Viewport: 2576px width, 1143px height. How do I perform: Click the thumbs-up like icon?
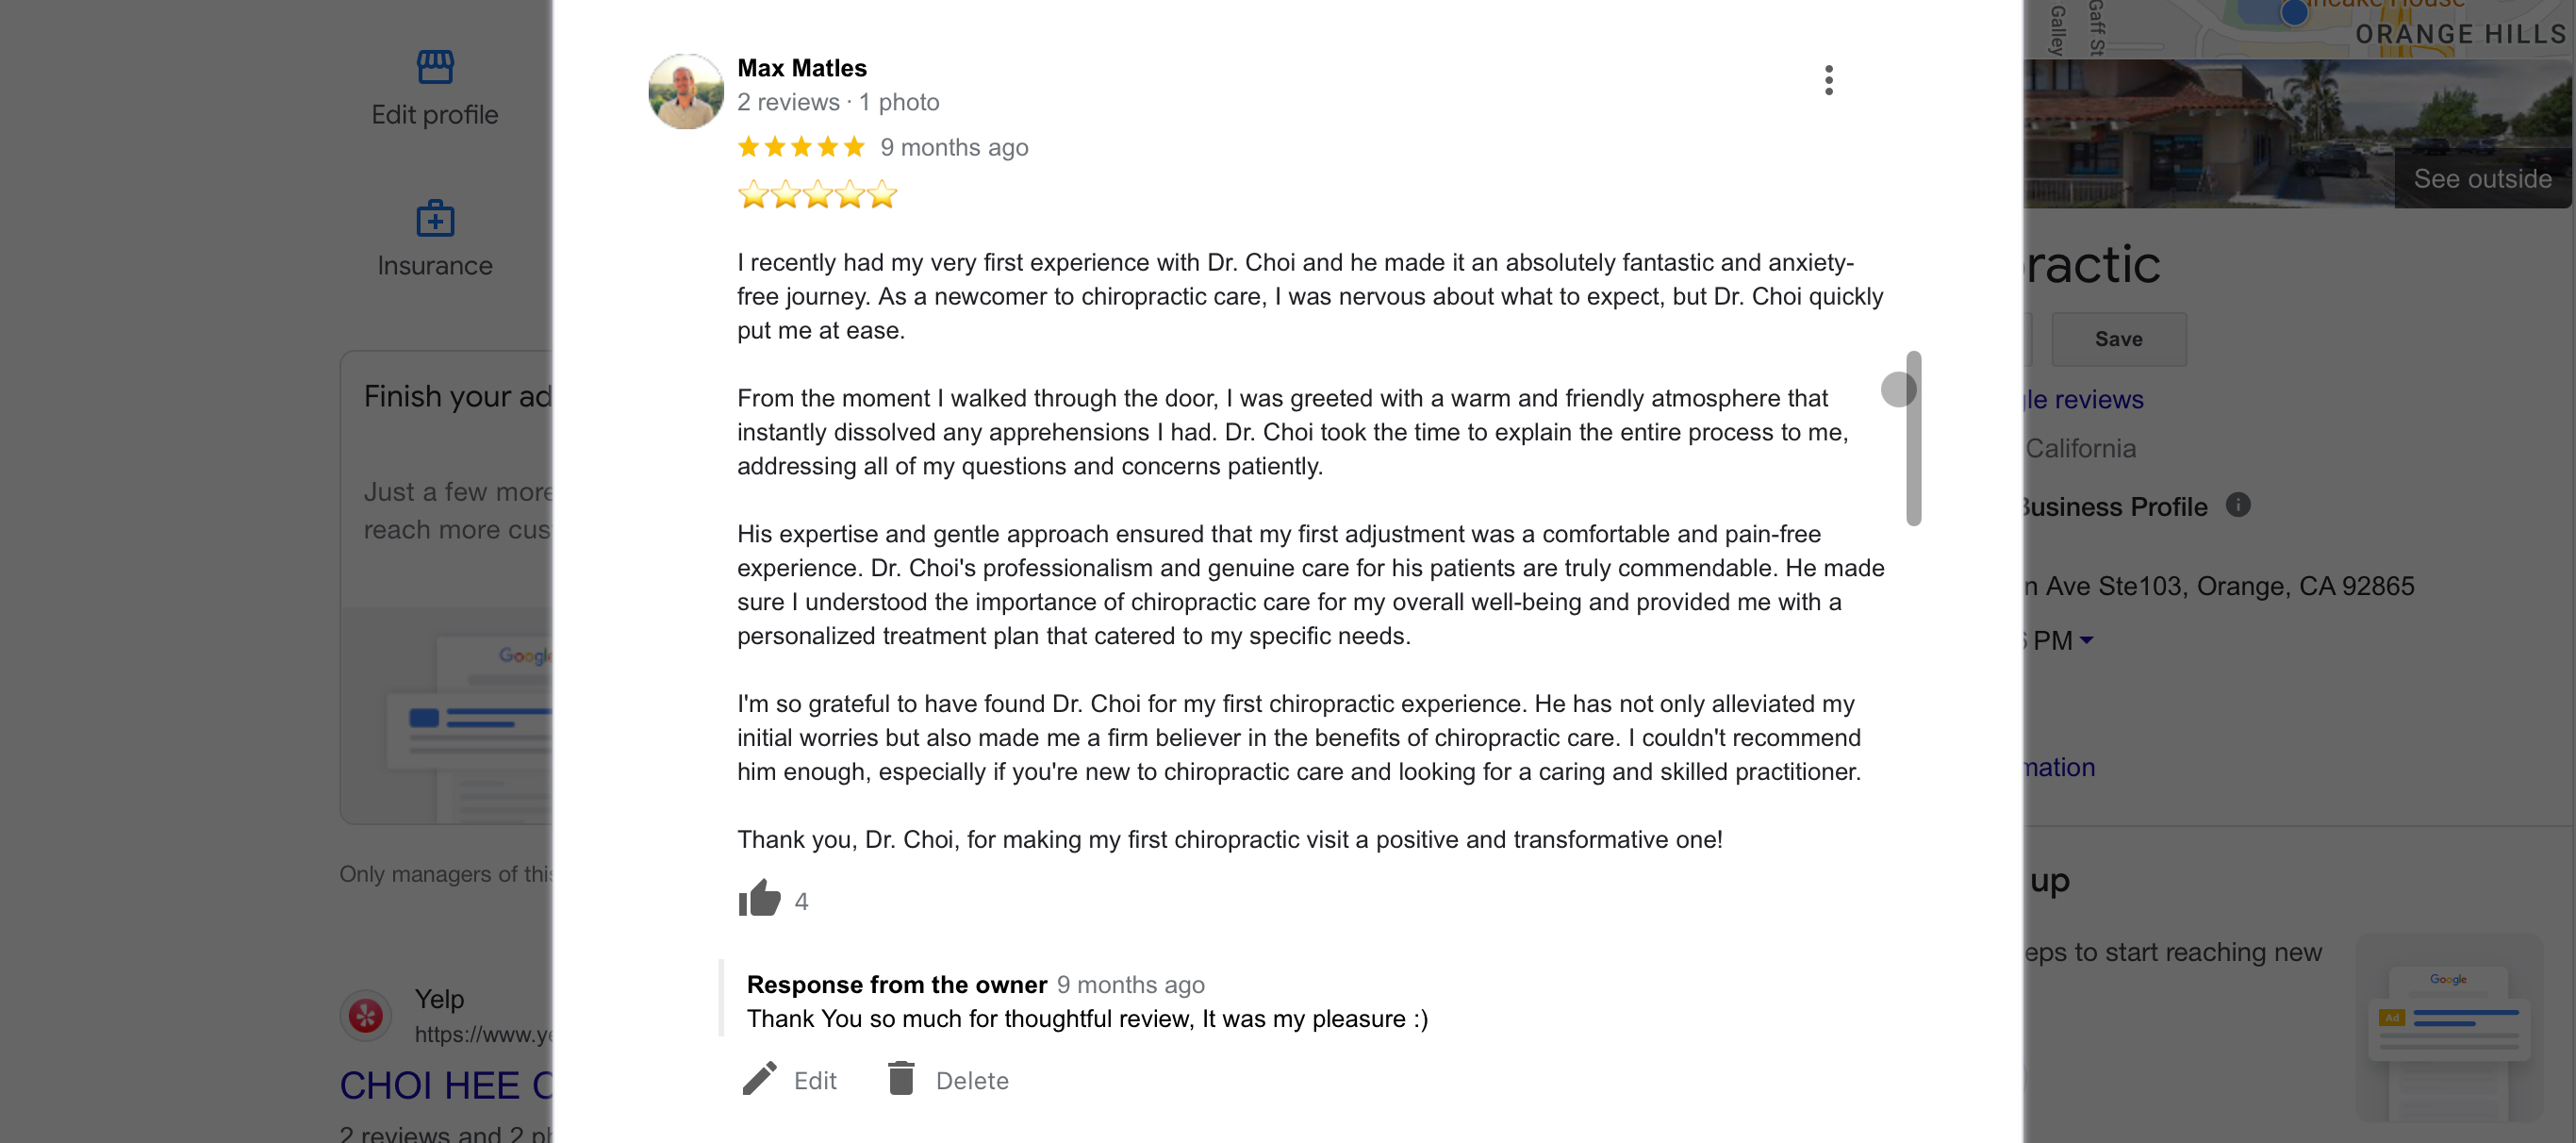[x=759, y=899]
